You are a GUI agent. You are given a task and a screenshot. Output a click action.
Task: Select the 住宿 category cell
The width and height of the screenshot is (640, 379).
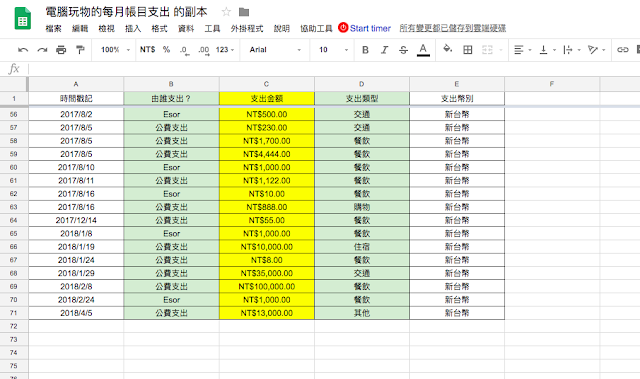[362, 246]
